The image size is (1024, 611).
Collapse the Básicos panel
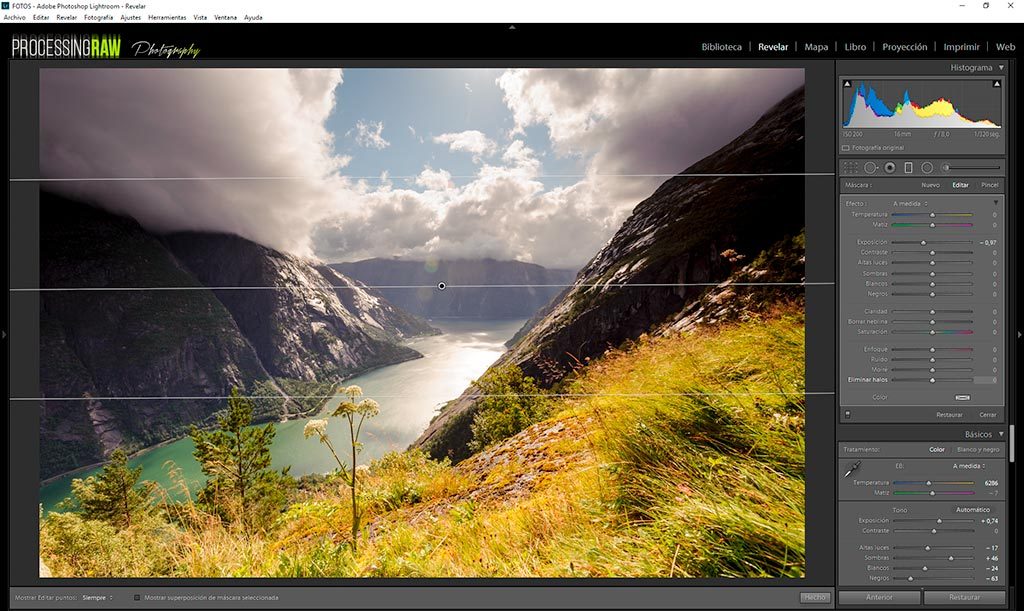pyautogui.click(x=1001, y=434)
